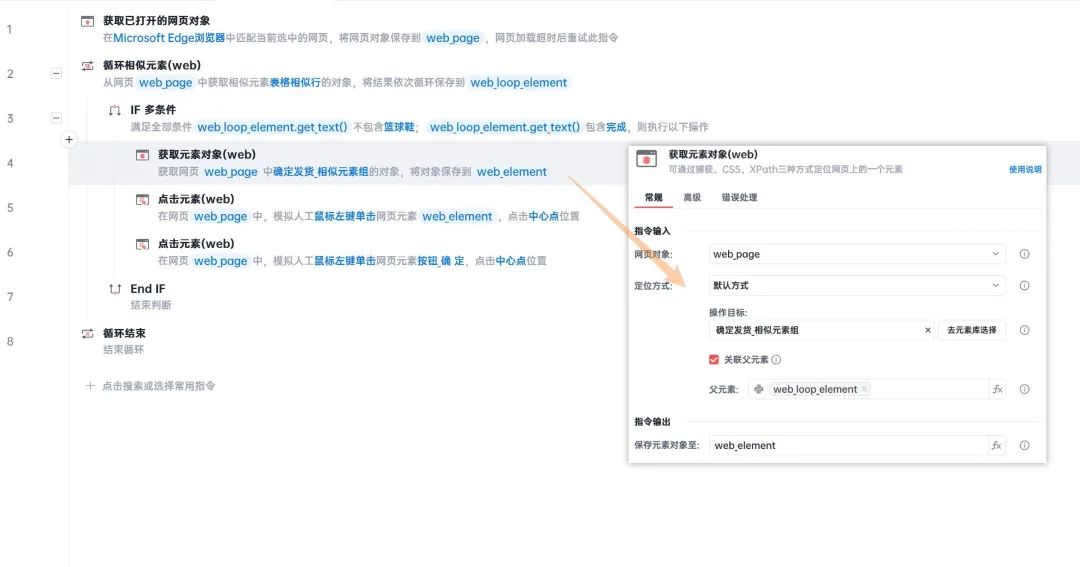The height and width of the screenshot is (567, 1080).
Task: Open the 网页对象 web_page dropdown
Action: (x=857, y=254)
